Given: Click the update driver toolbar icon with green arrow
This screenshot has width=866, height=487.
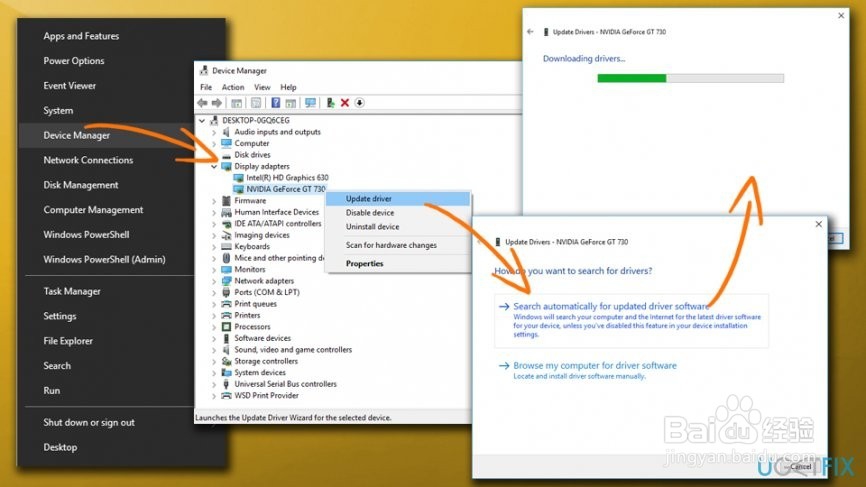Looking at the screenshot, I should click(330, 103).
